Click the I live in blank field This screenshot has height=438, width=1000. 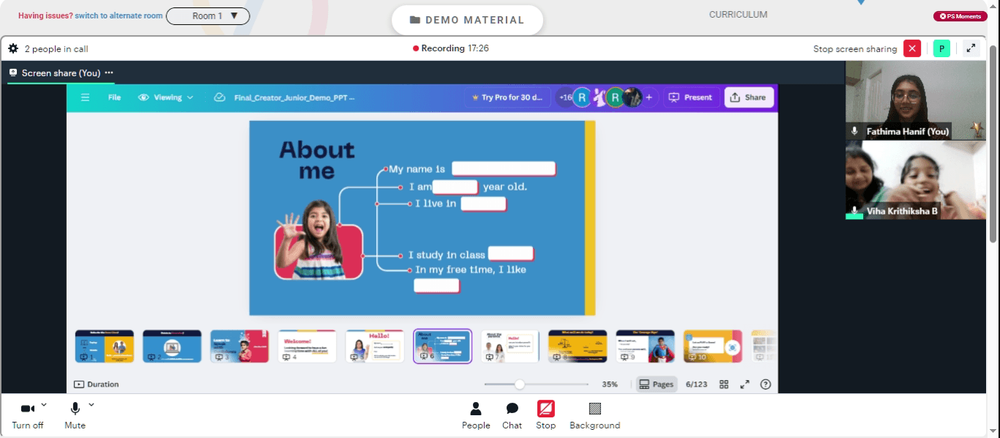click(x=483, y=204)
